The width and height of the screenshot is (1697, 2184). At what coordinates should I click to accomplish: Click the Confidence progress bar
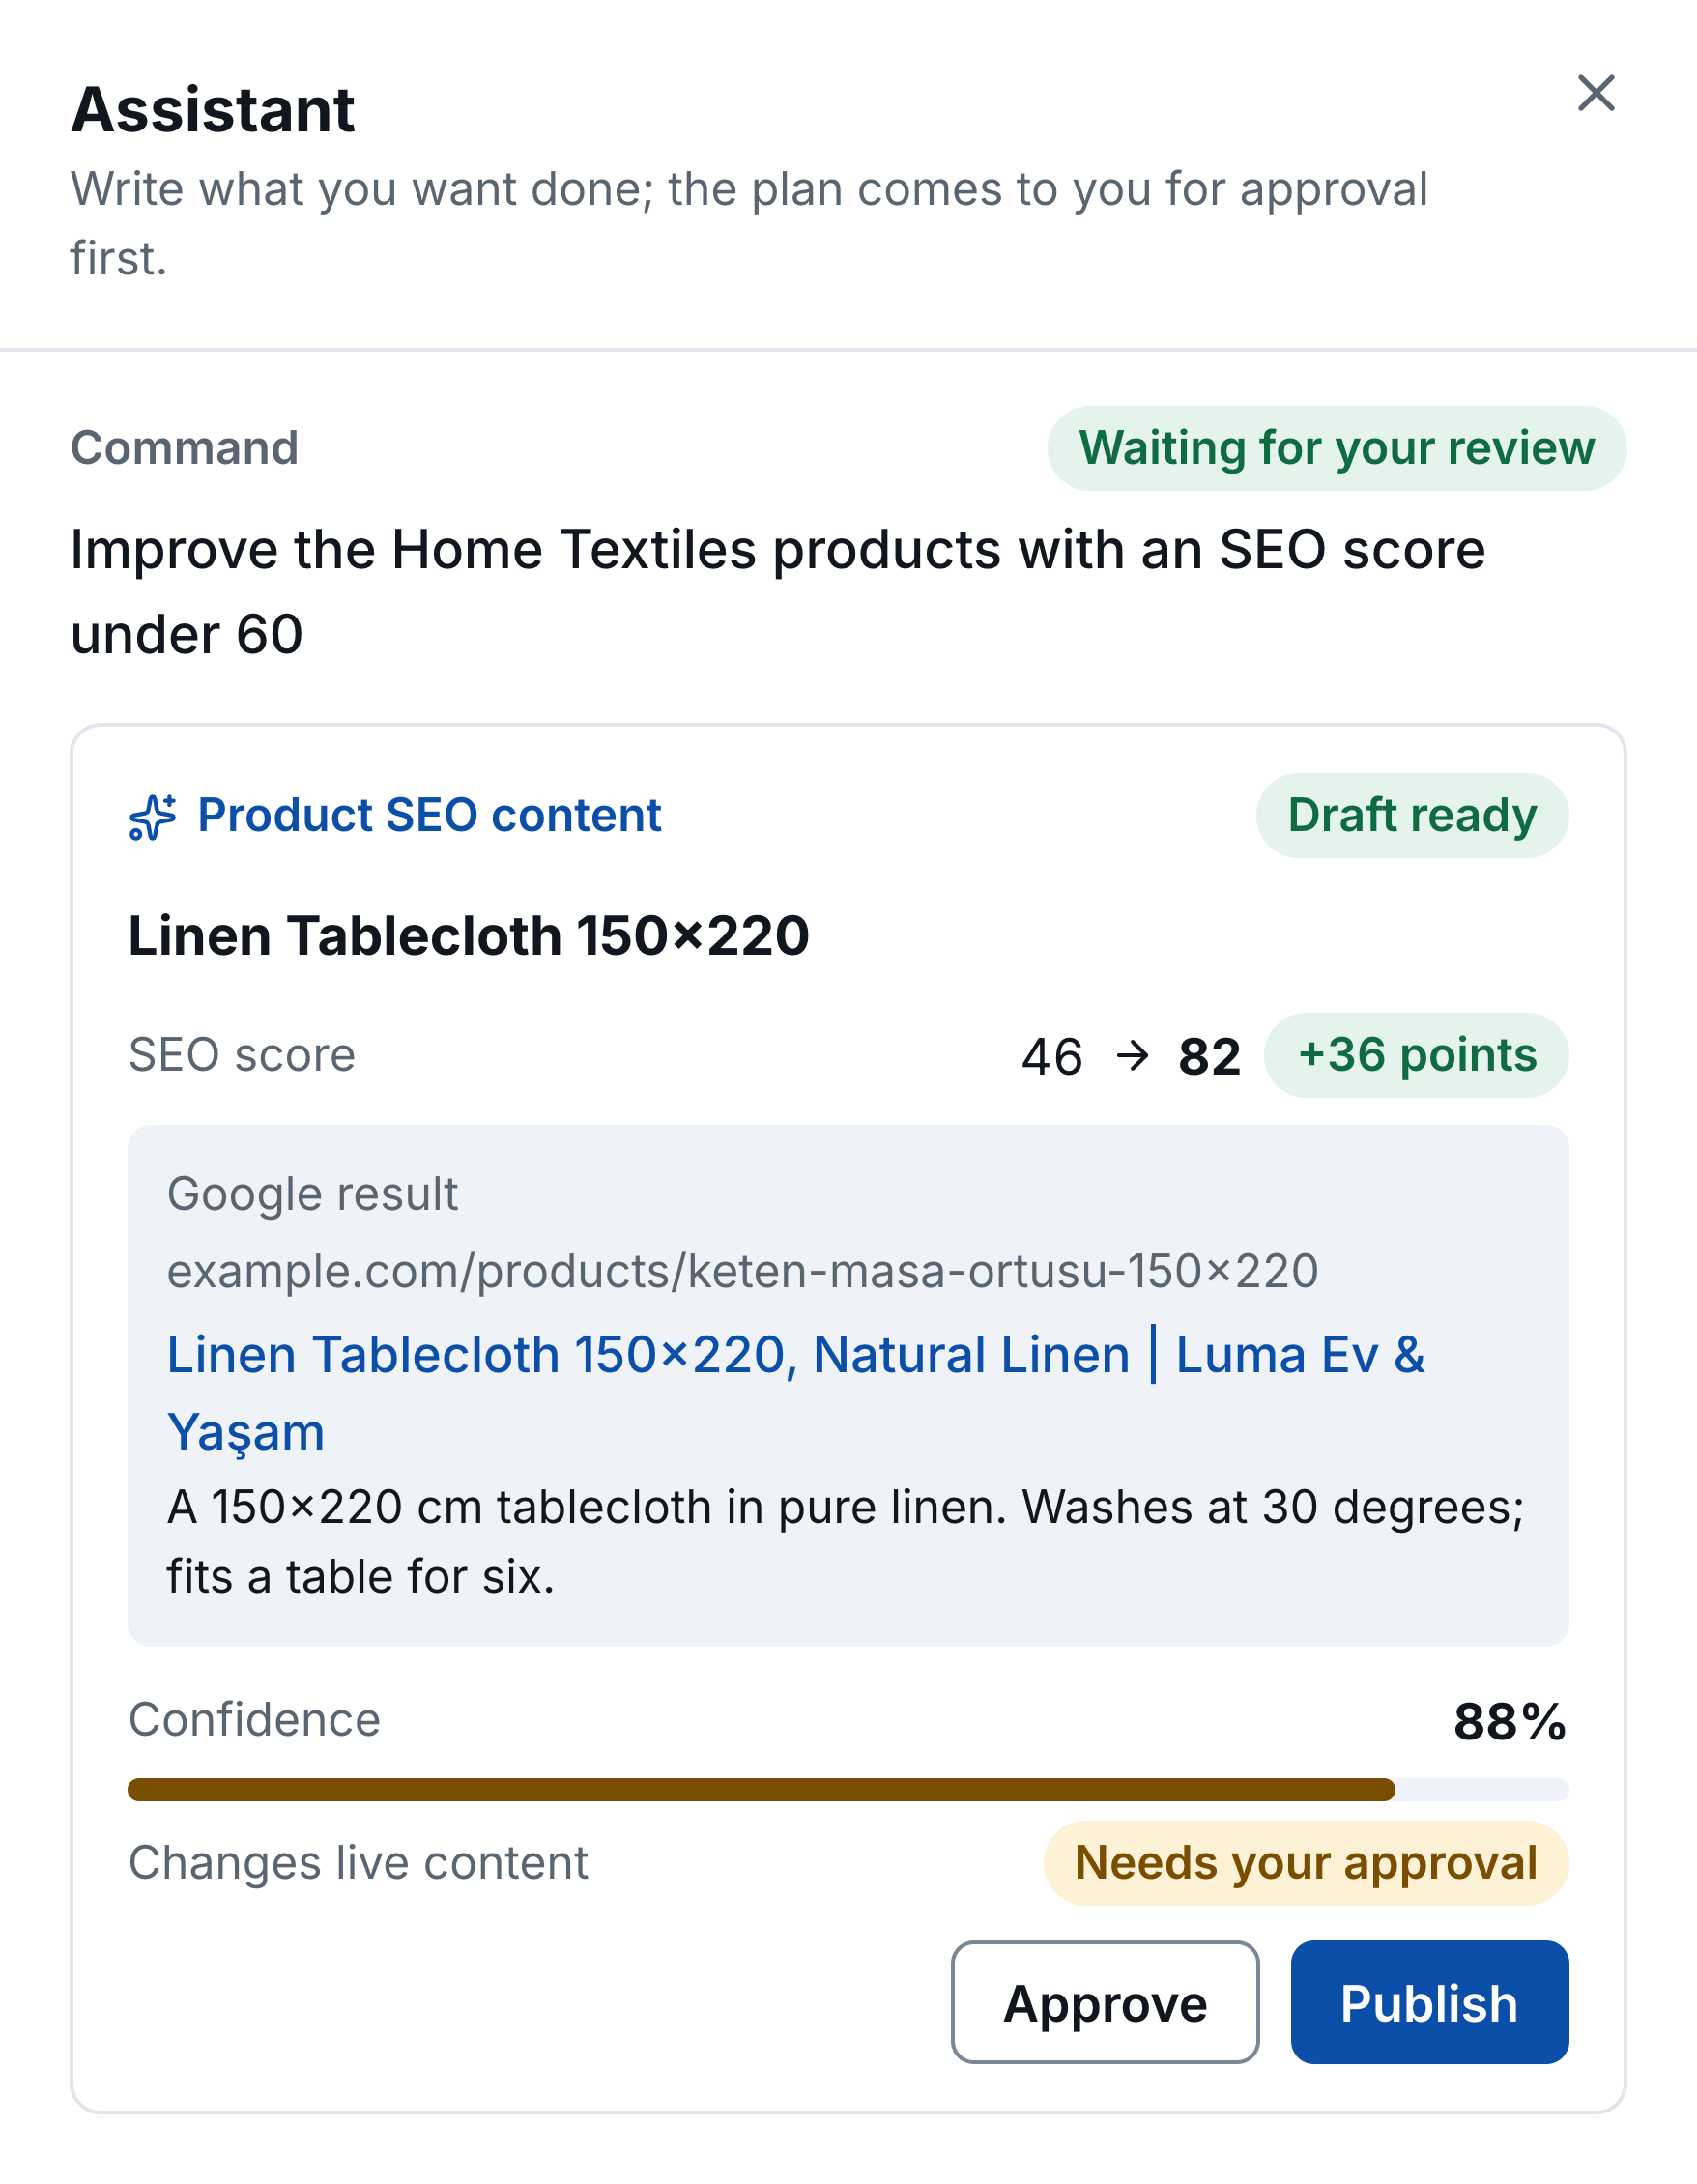[x=848, y=1790]
